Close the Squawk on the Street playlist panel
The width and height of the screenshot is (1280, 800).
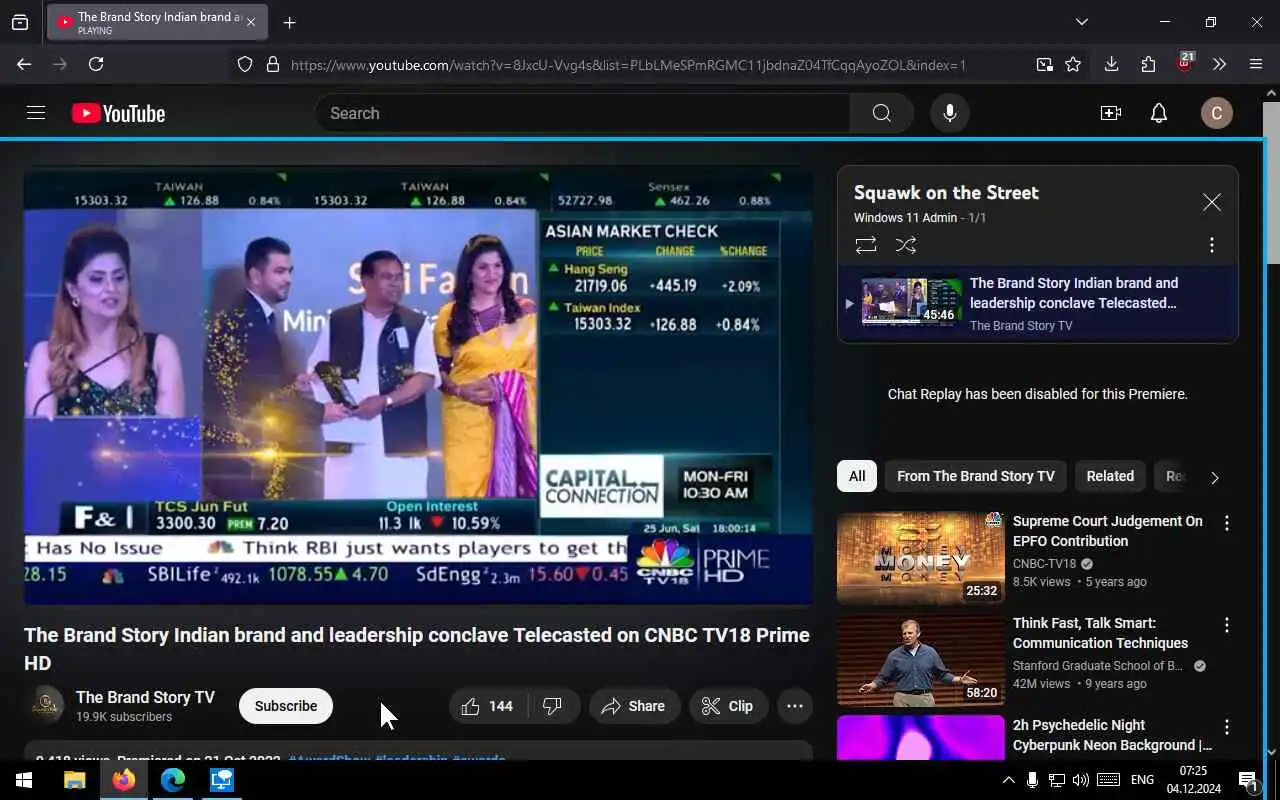[1212, 203]
